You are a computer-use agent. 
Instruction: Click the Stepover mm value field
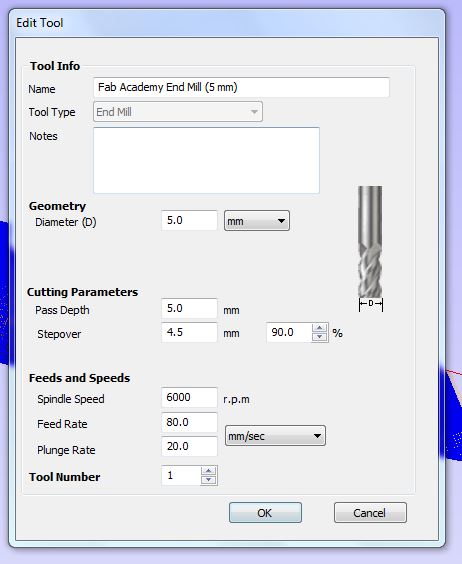(x=189, y=332)
